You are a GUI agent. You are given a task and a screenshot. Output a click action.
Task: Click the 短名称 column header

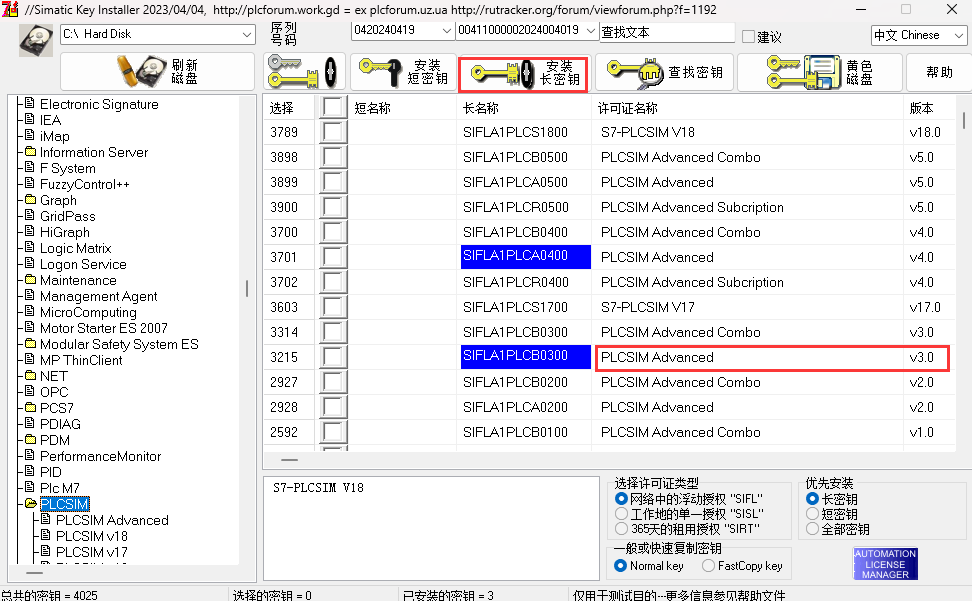point(373,108)
